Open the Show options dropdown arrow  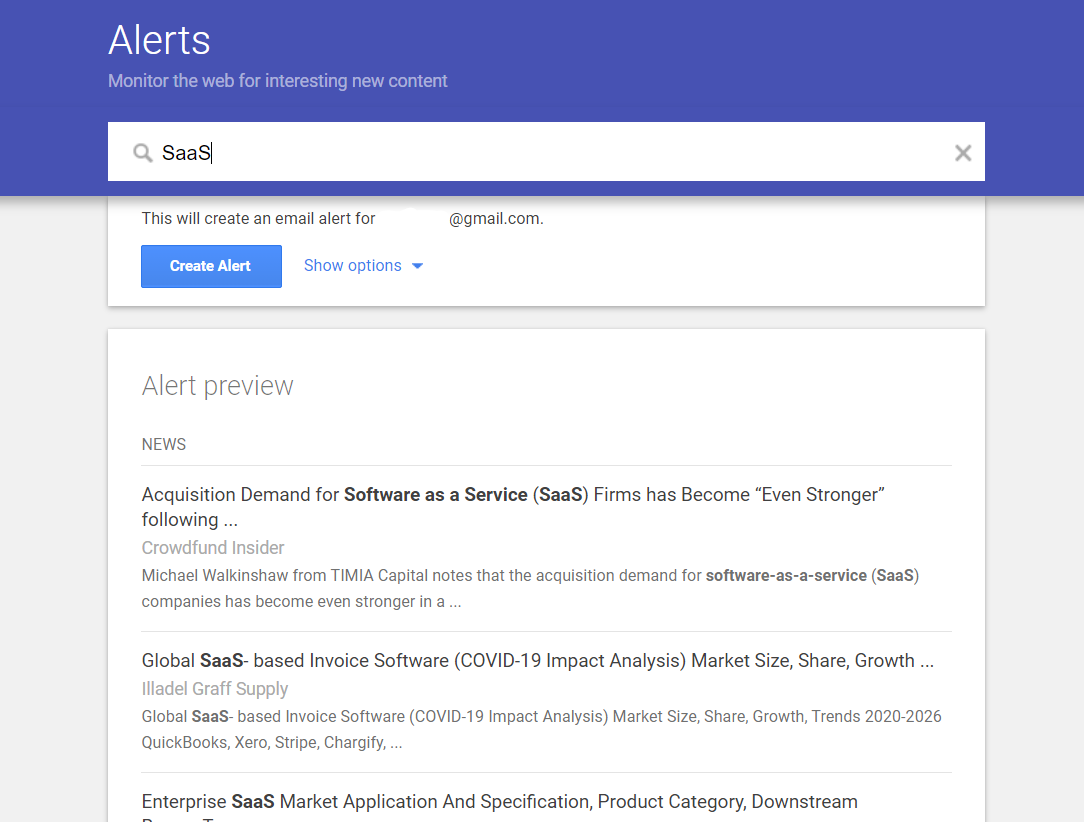(418, 265)
